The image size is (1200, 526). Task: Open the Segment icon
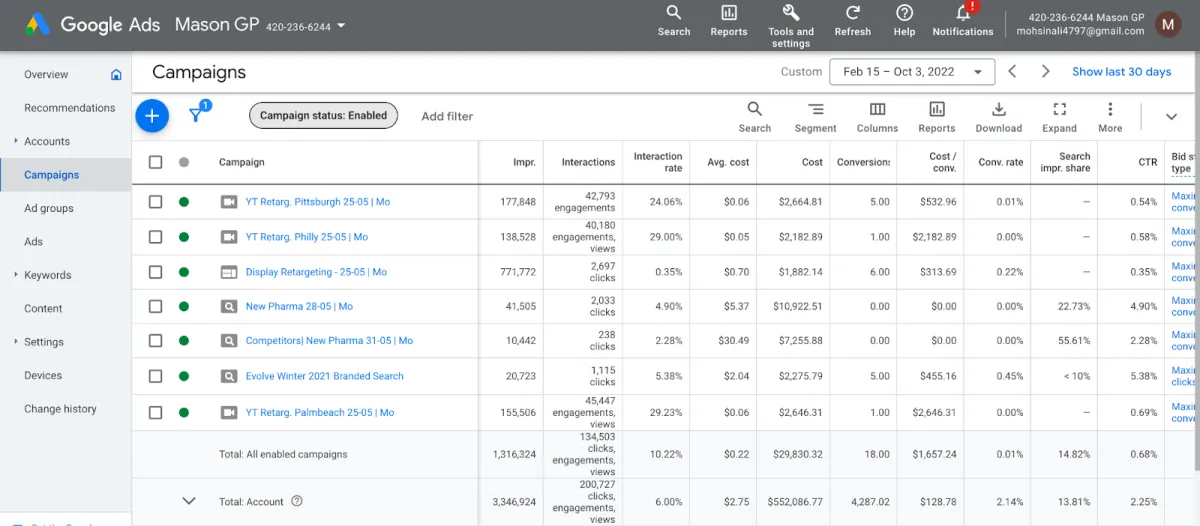[x=815, y=116]
